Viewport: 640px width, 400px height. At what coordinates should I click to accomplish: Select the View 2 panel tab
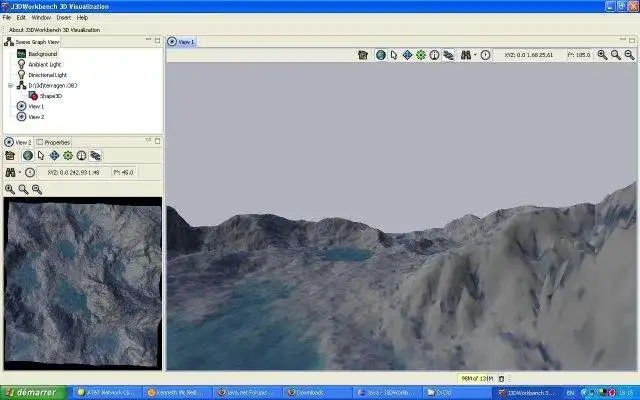pyautogui.click(x=18, y=142)
